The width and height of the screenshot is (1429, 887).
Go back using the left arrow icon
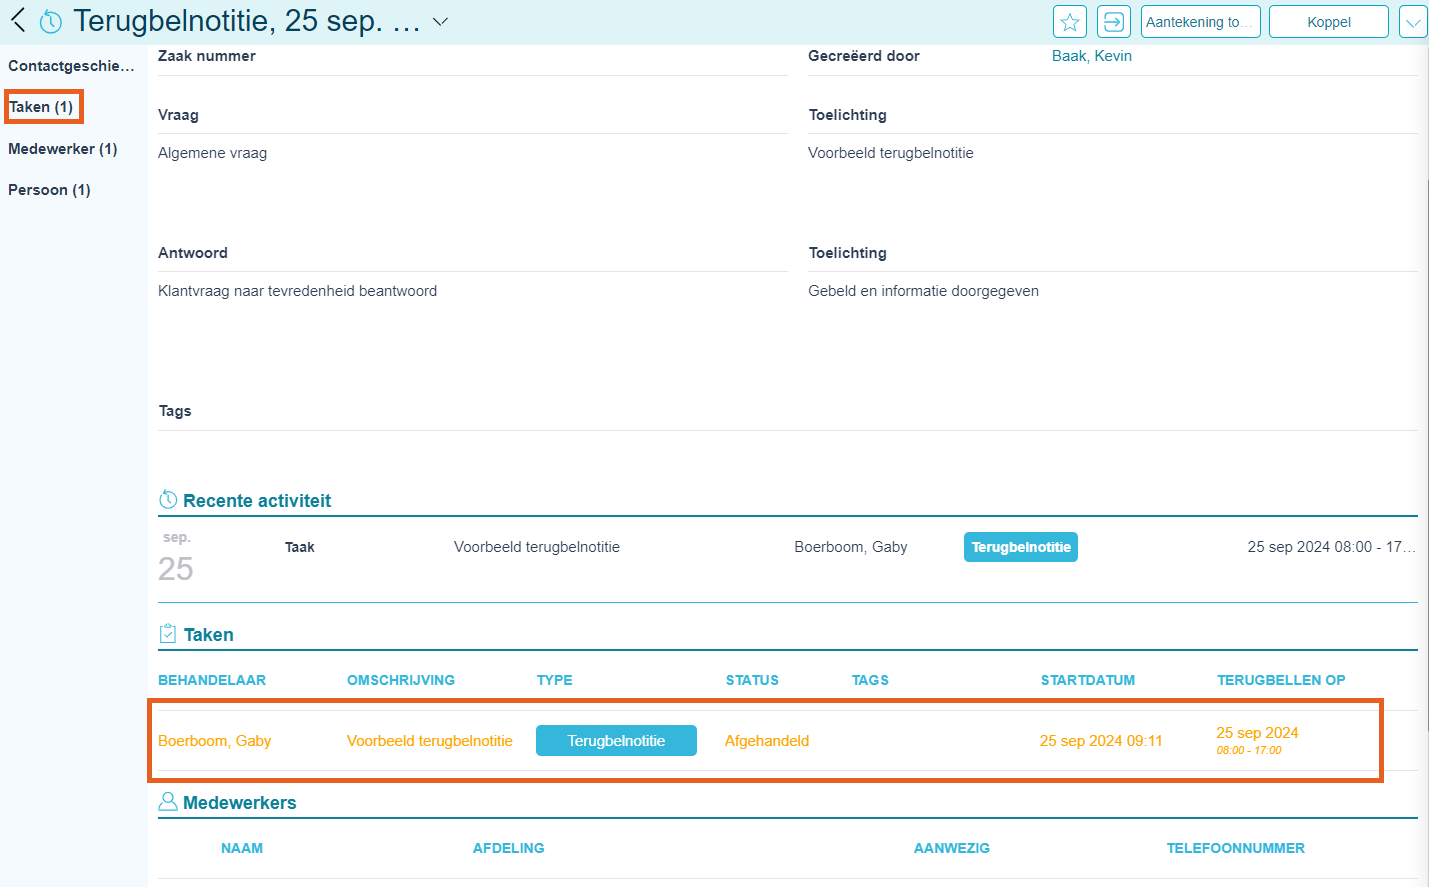[18, 20]
